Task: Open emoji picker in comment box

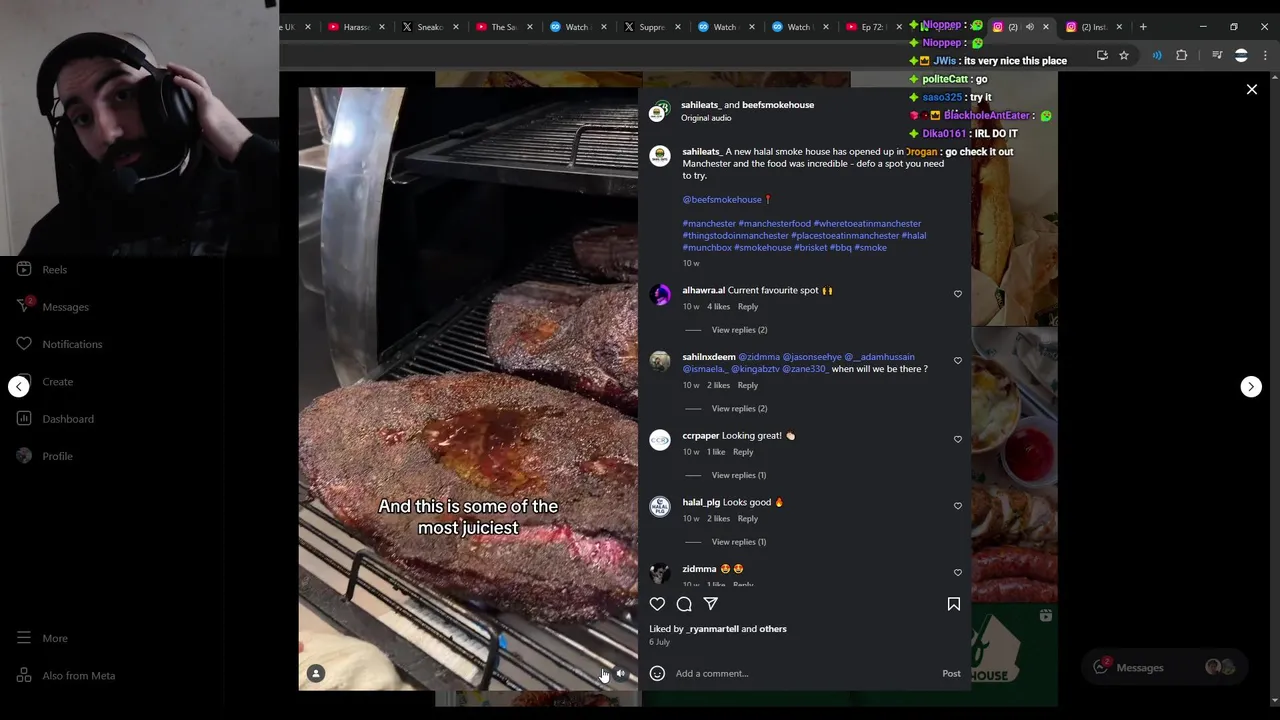Action: [657, 674]
